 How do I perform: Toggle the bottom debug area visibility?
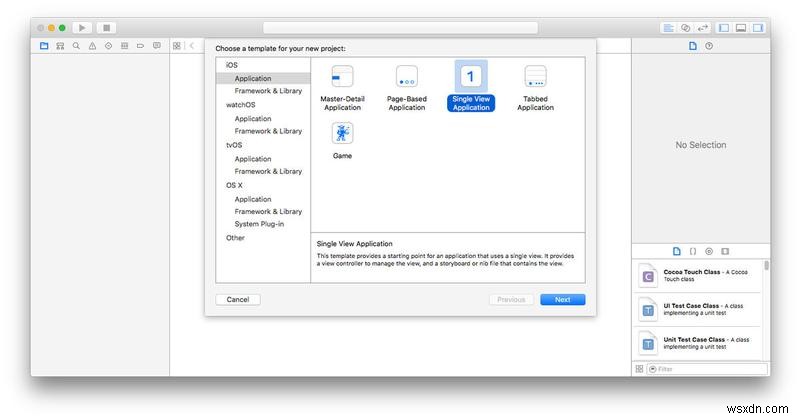pos(740,27)
